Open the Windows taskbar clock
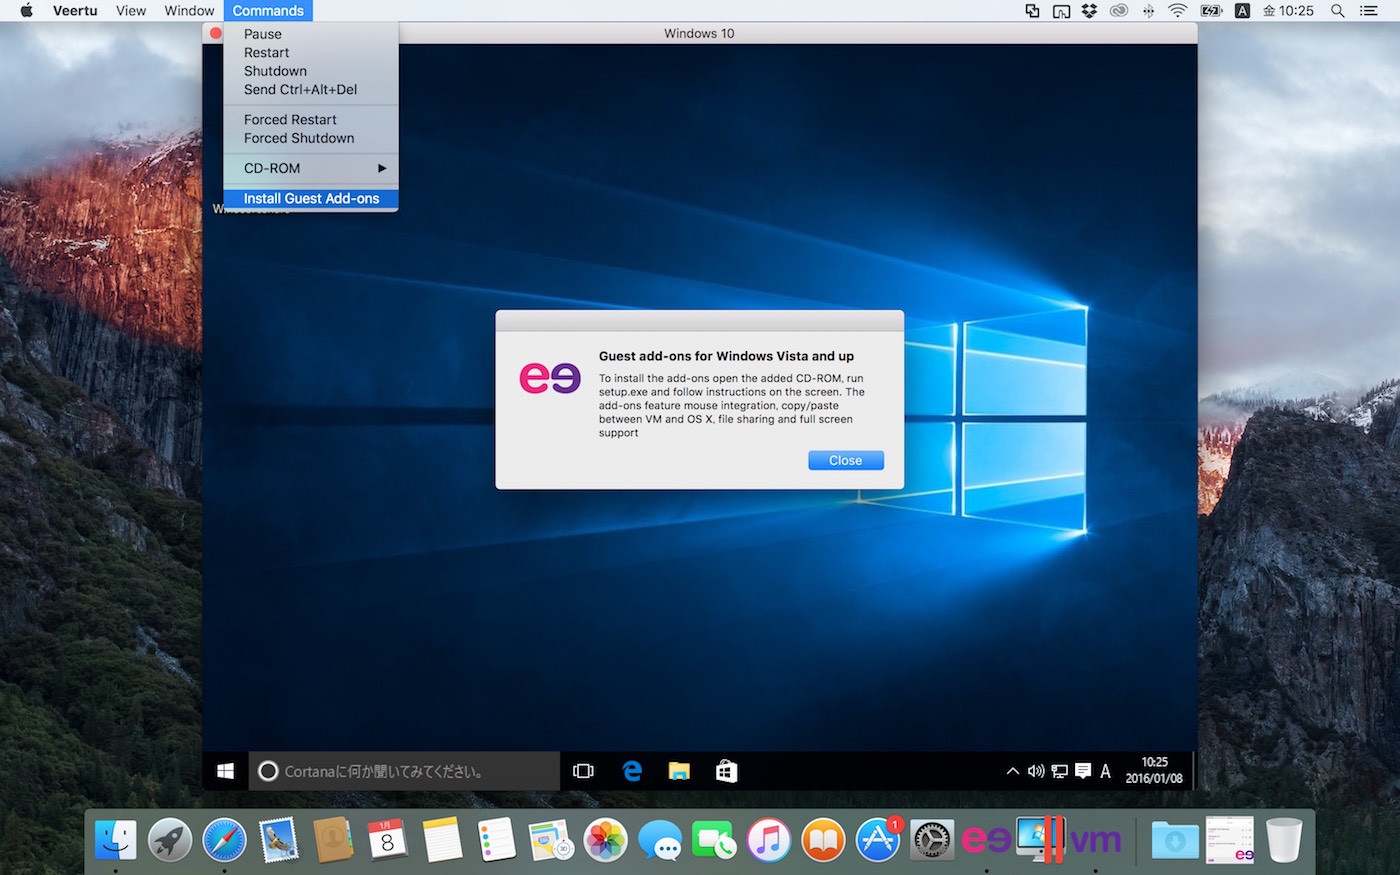This screenshot has width=1400, height=875. [x=1154, y=770]
